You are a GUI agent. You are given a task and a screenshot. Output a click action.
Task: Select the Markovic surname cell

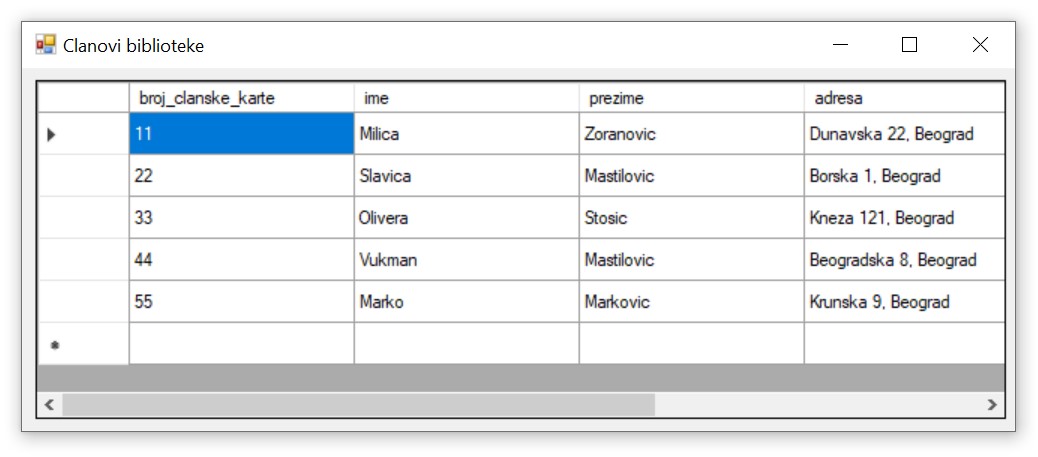click(x=691, y=302)
